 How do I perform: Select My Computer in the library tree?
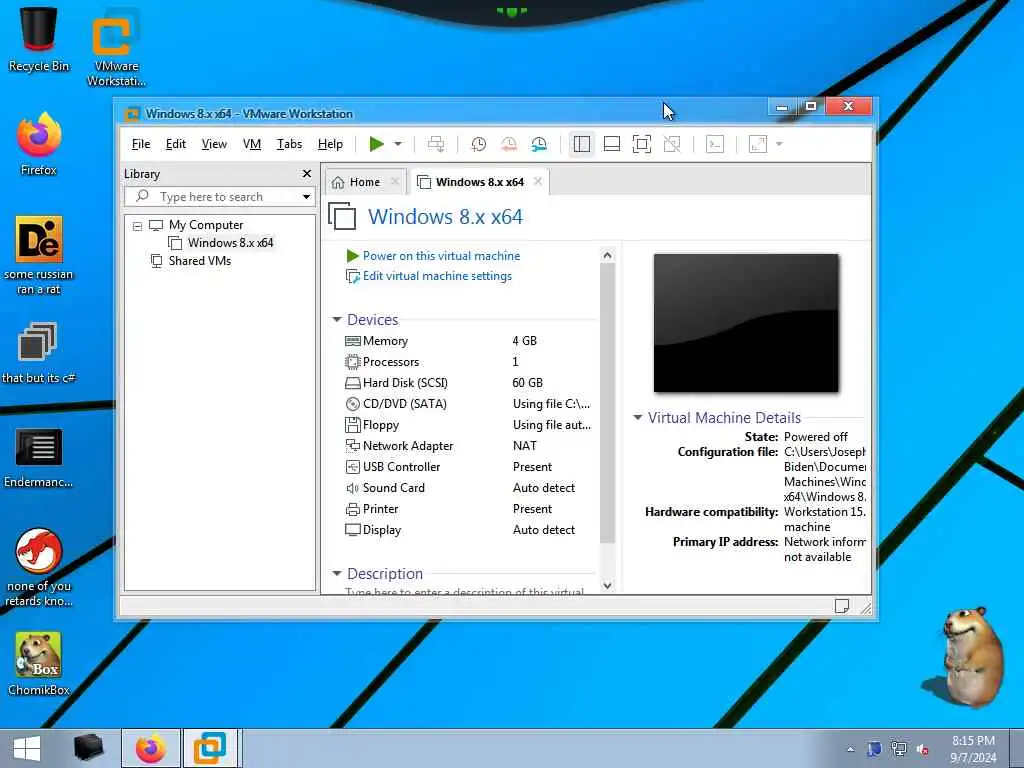(x=206, y=225)
